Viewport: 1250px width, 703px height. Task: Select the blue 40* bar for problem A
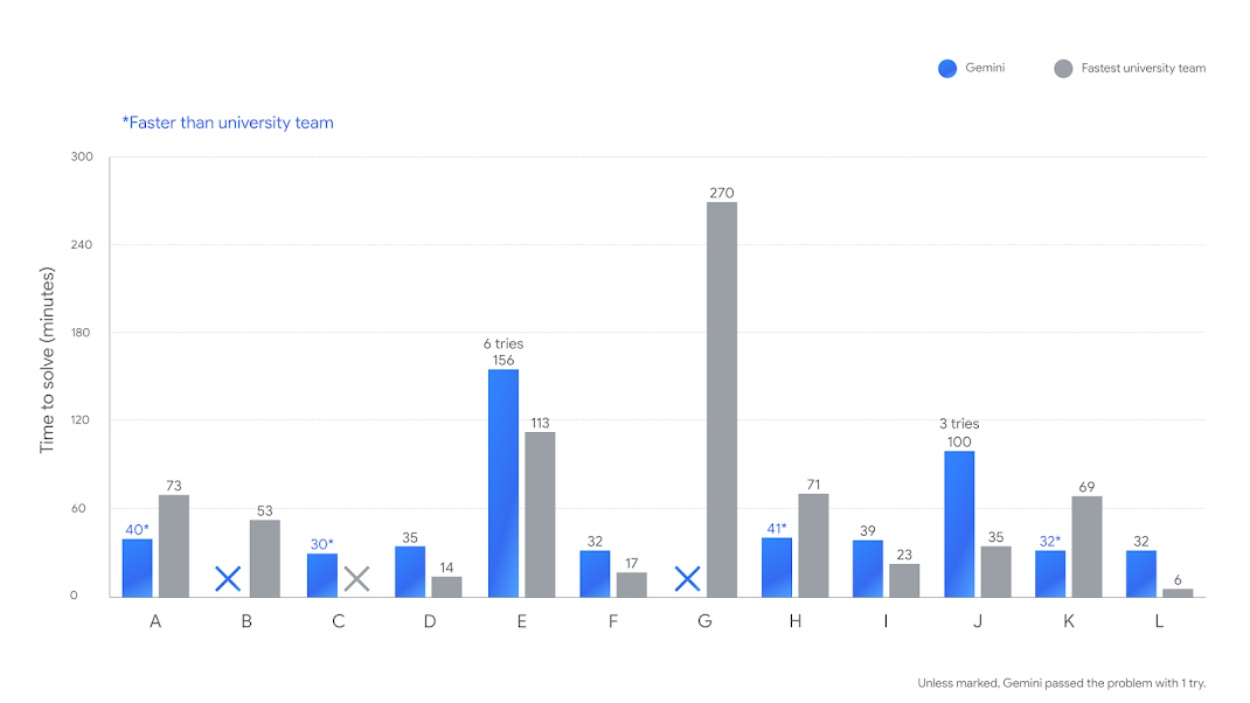point(138,568)
